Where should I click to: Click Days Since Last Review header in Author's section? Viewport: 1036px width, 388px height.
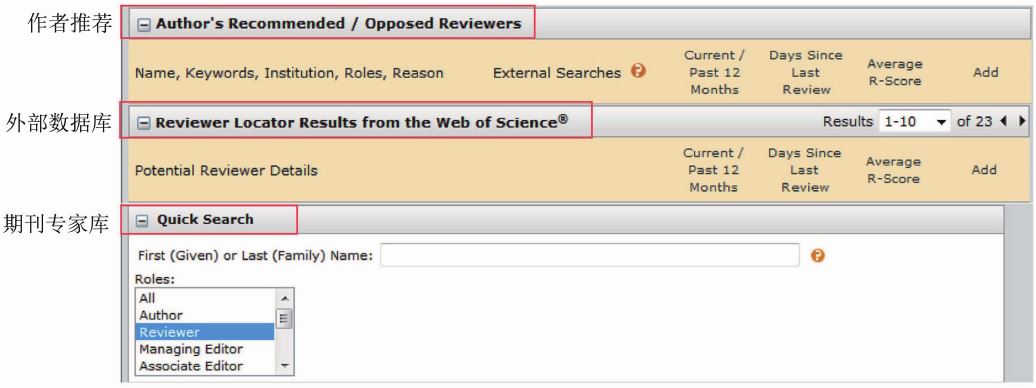(x=805, y=73)
